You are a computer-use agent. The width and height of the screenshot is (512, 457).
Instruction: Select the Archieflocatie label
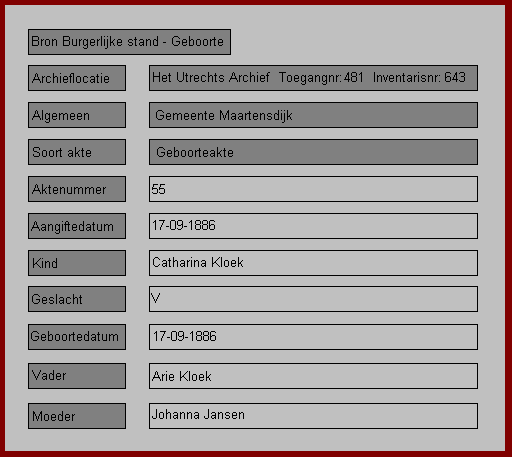tap(77, 78)
